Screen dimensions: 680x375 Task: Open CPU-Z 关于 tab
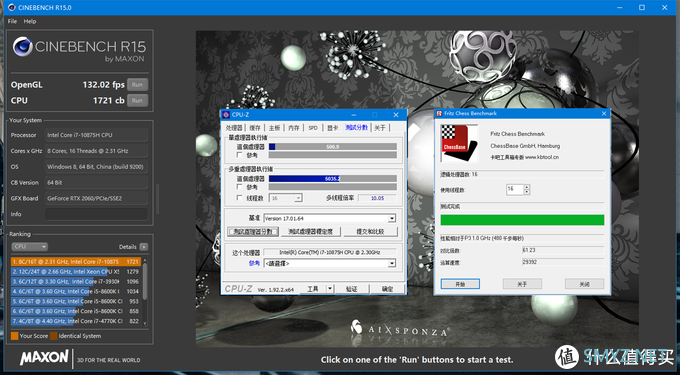point(380,128)
